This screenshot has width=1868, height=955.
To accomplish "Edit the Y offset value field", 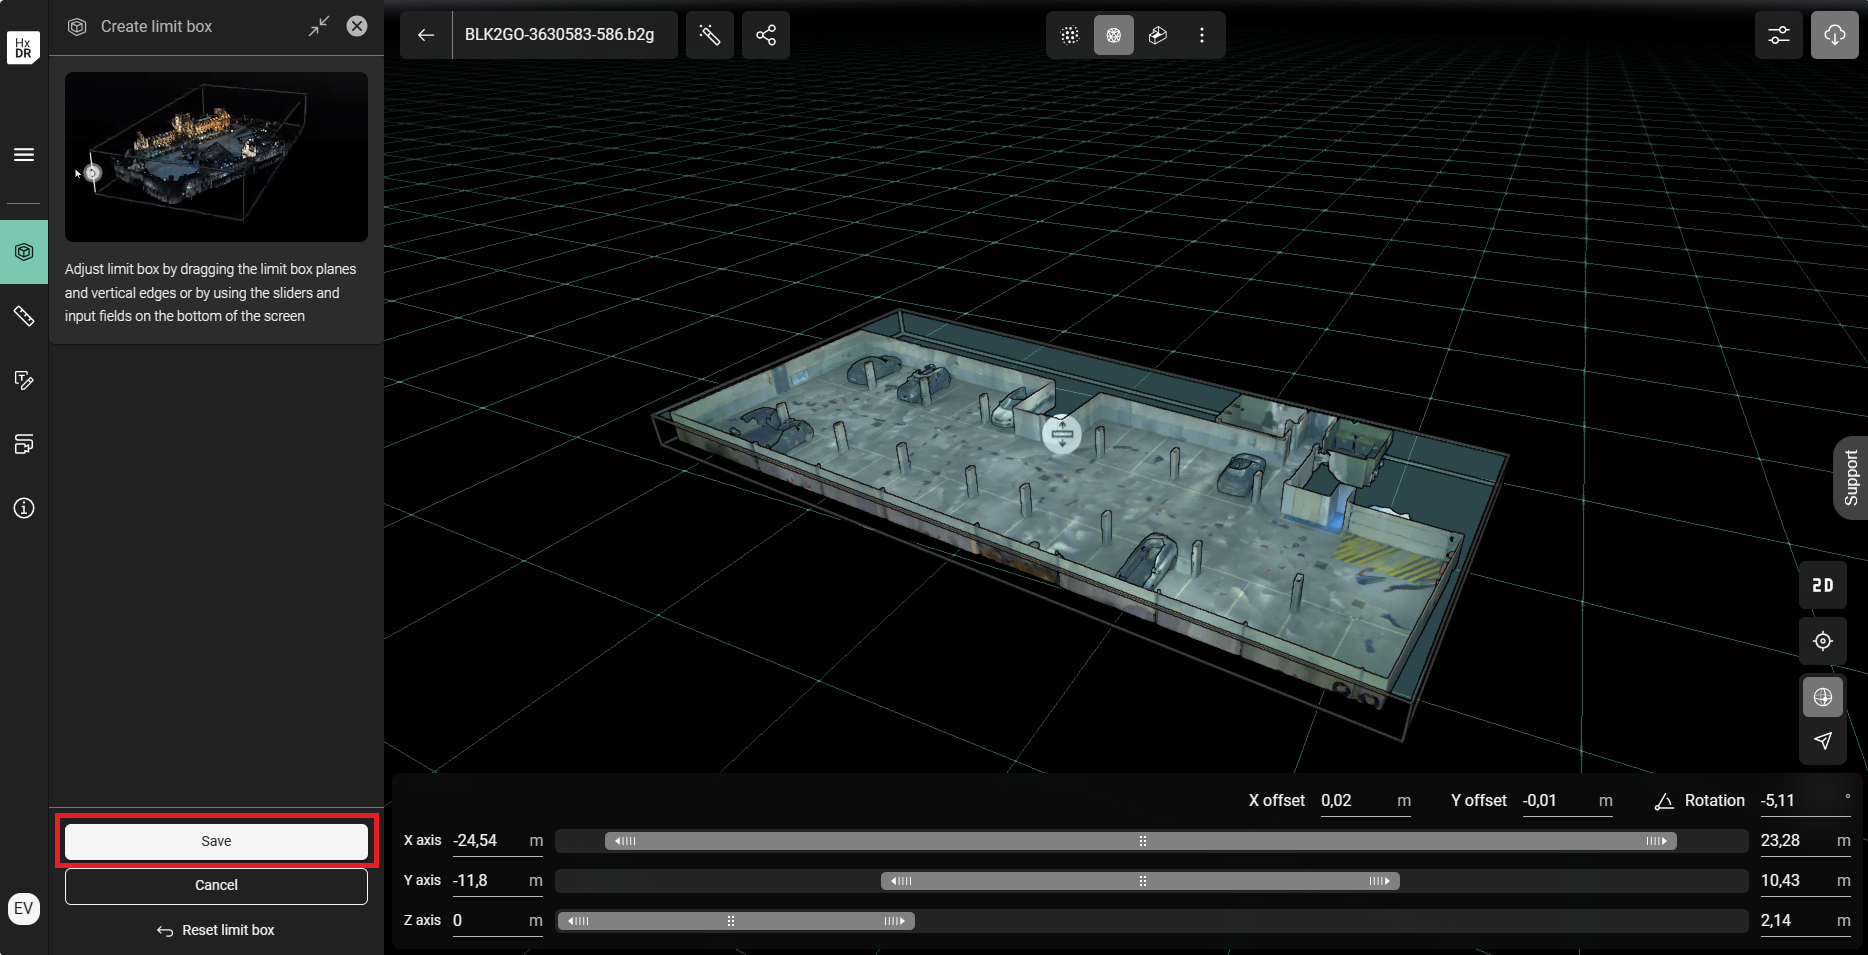I will pyautogui.click(x=1568, y=801).
